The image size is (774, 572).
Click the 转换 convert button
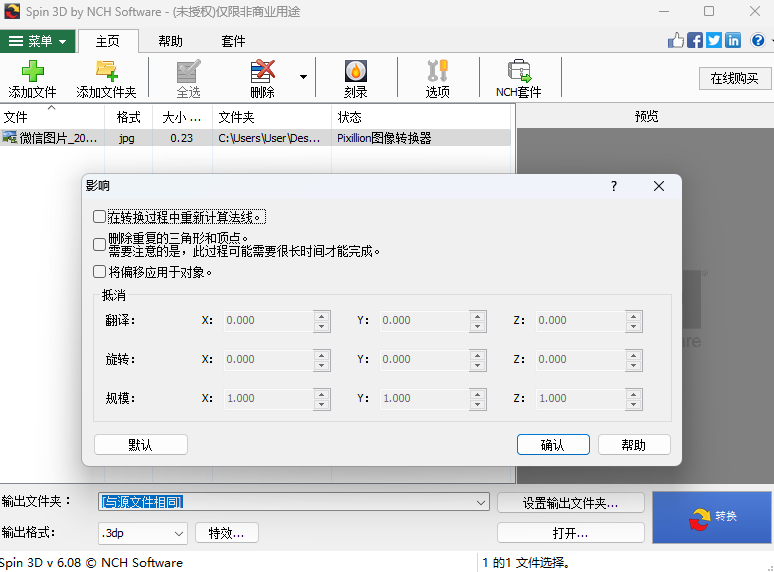point(712,517)
